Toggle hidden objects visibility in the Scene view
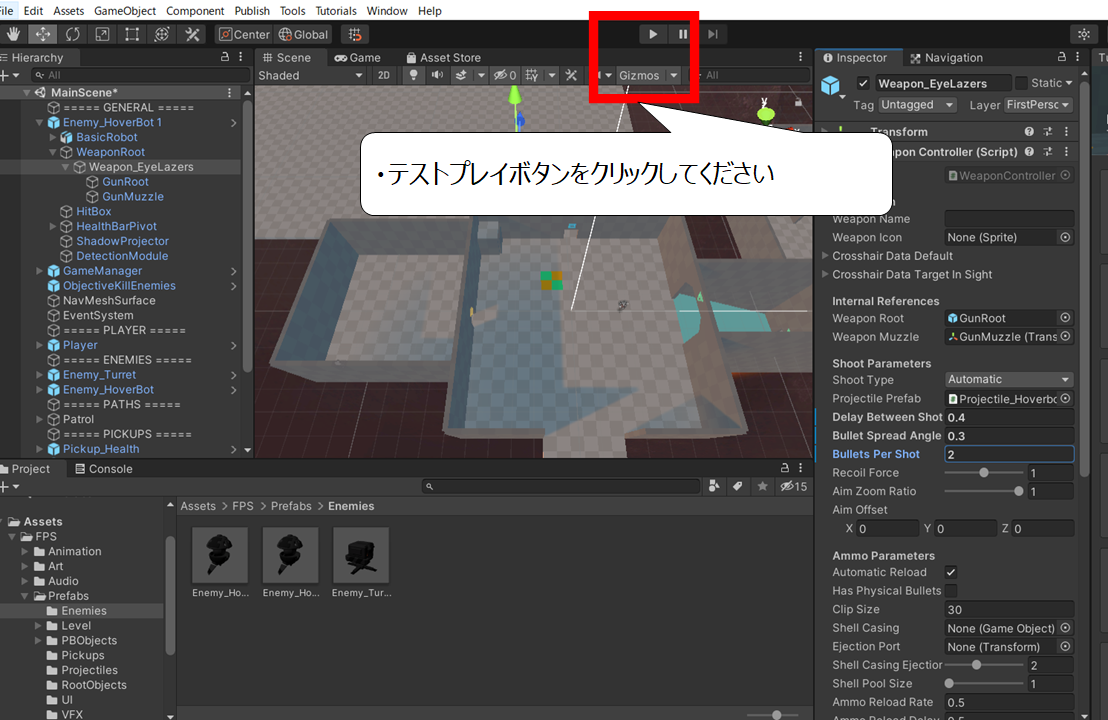The height and width of the screenshot is (720, 1108). [x=505, y=75]
